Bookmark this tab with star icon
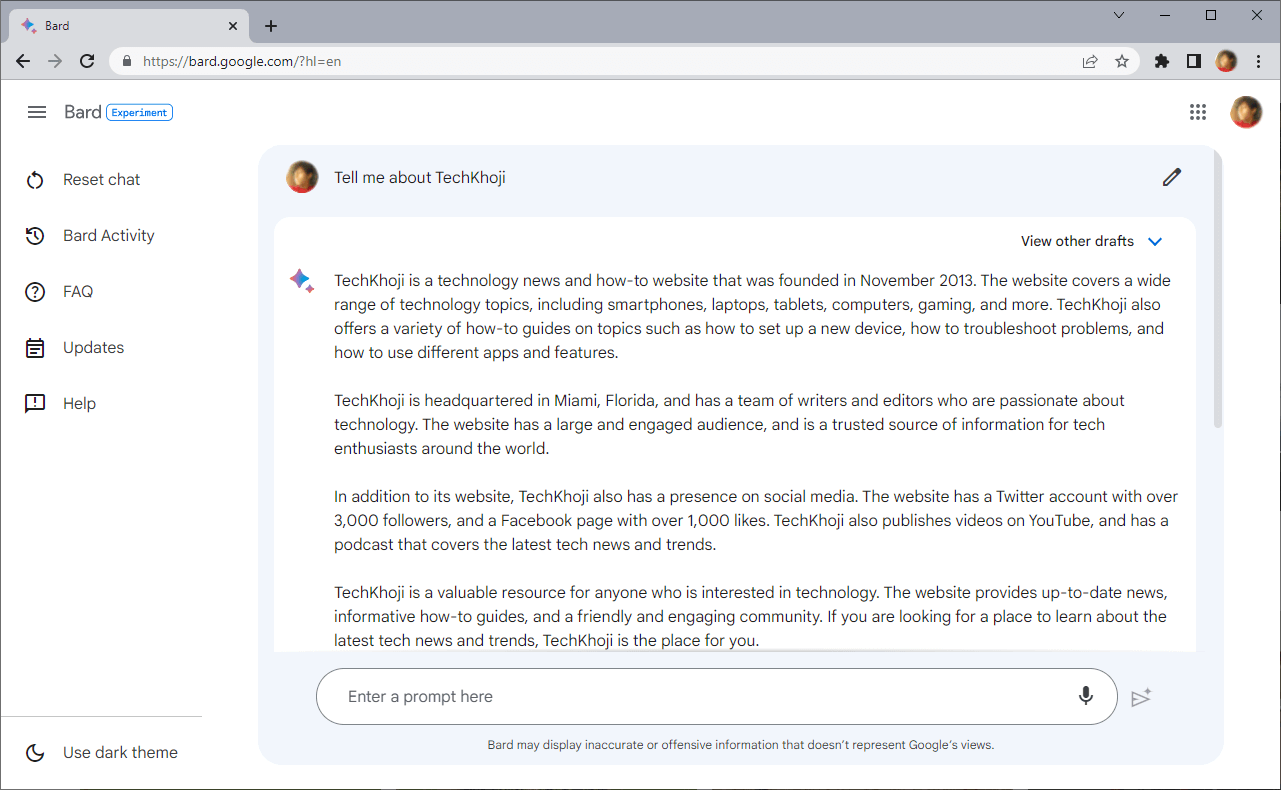This screenshot has width=1281, height=790. point(1122,61)
